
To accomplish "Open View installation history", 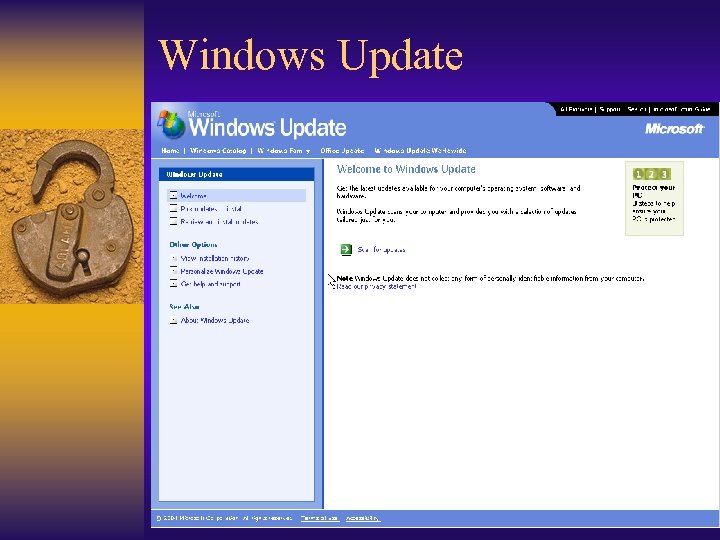I will [215, 259].
